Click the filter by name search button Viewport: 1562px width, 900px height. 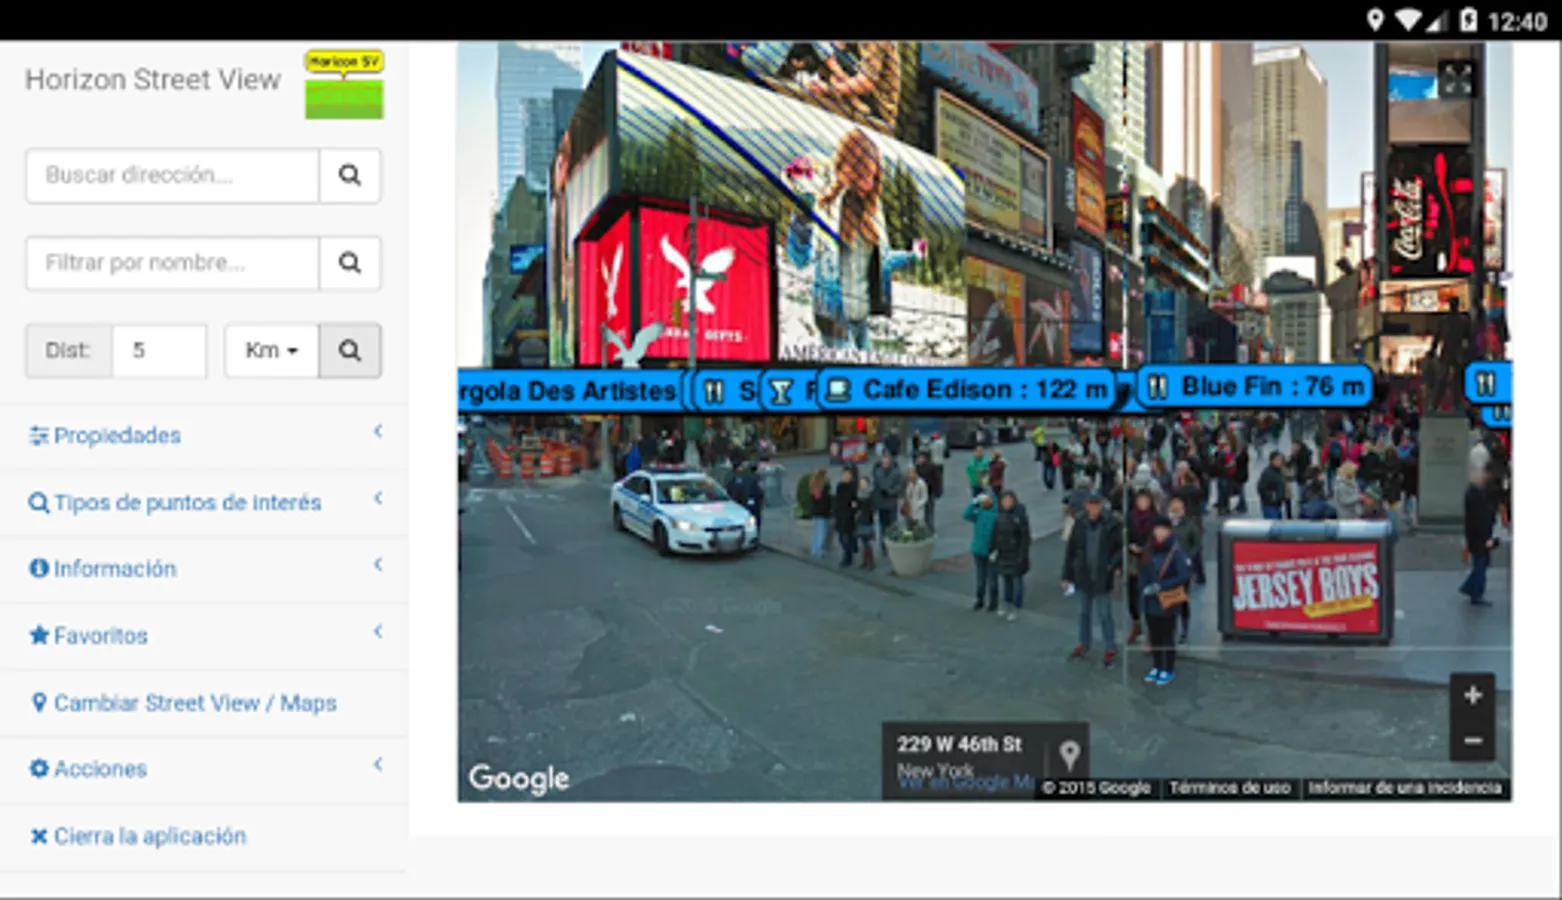(349, 262)
